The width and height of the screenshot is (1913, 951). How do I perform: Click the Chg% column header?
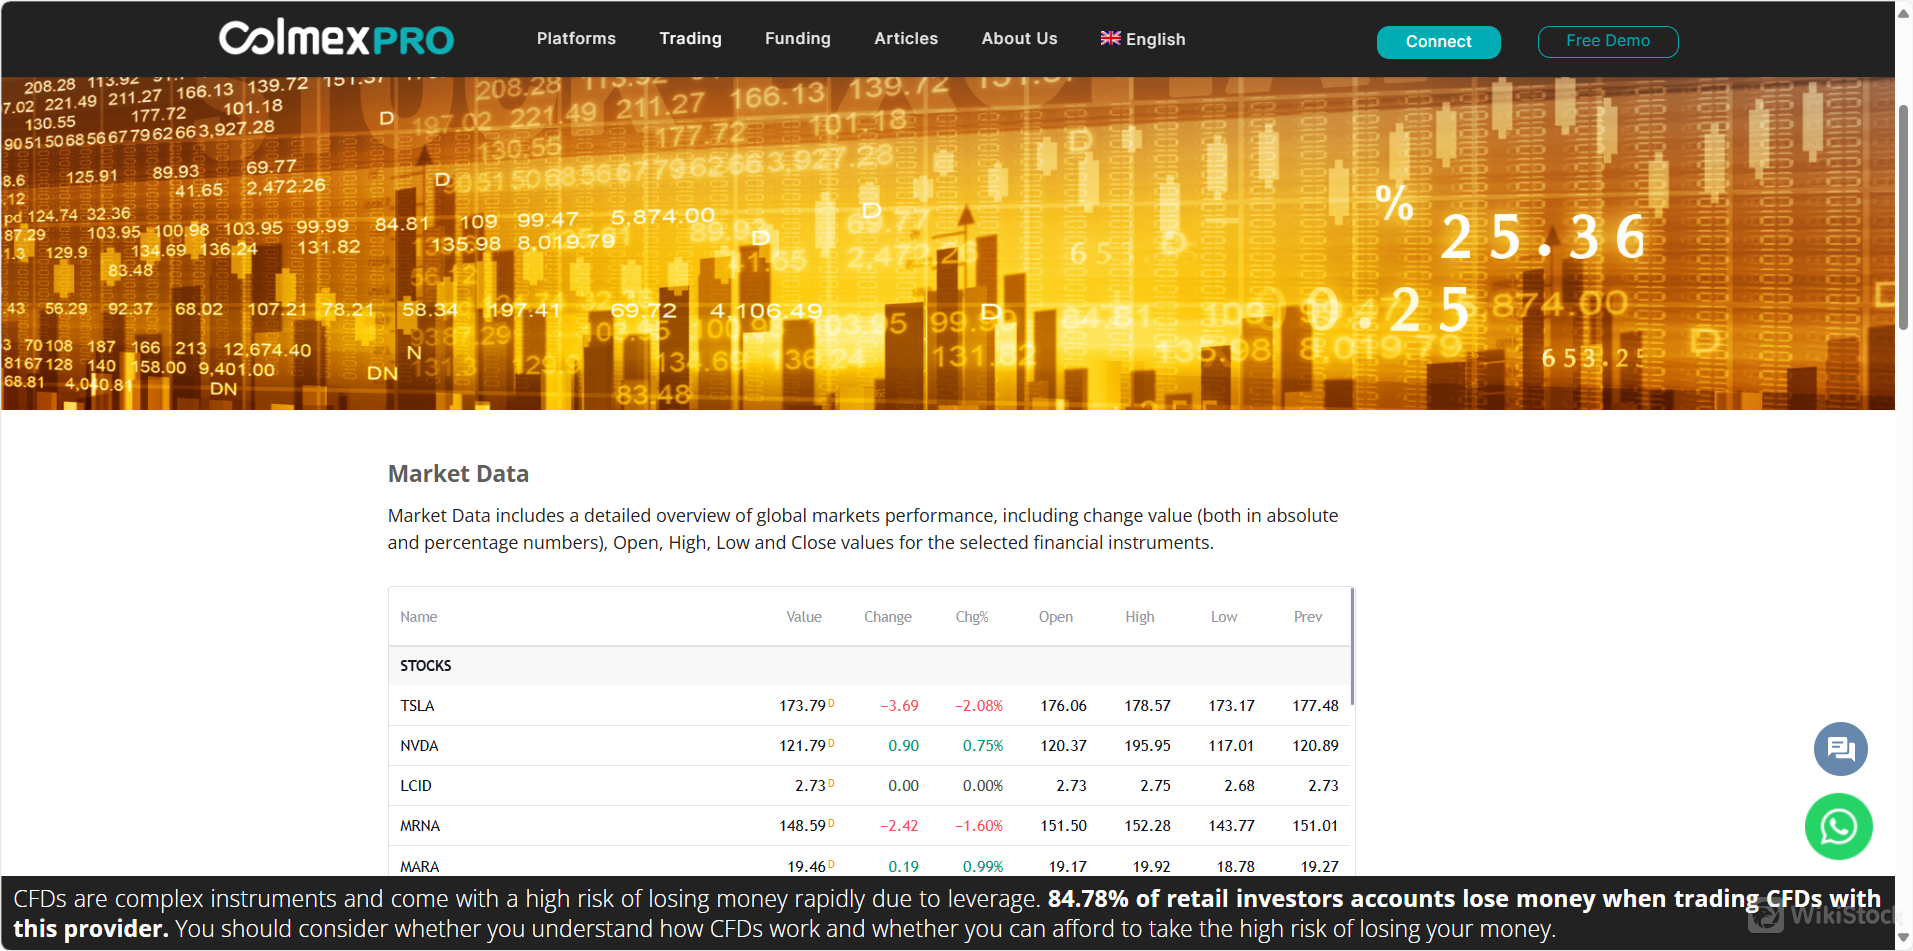tap(971, 616)
